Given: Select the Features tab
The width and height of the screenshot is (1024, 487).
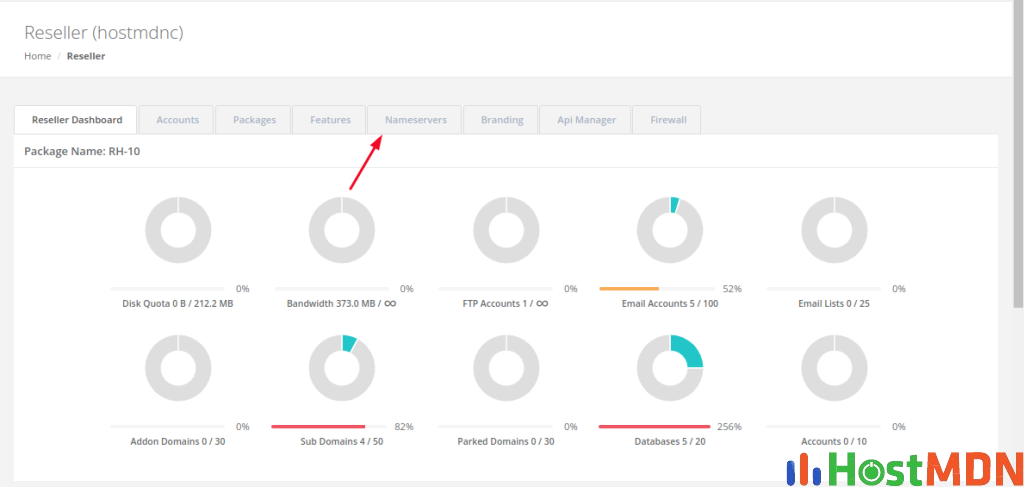Looking at the screenshot, I should pos(330,120).
